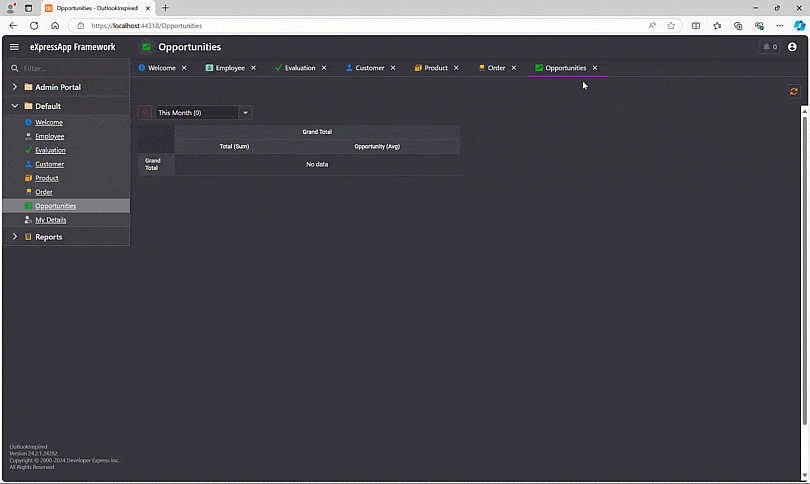Click the orange refresh icon
Image resolution: width=810 pixels, height=484 pixels.
pos(794,92)
